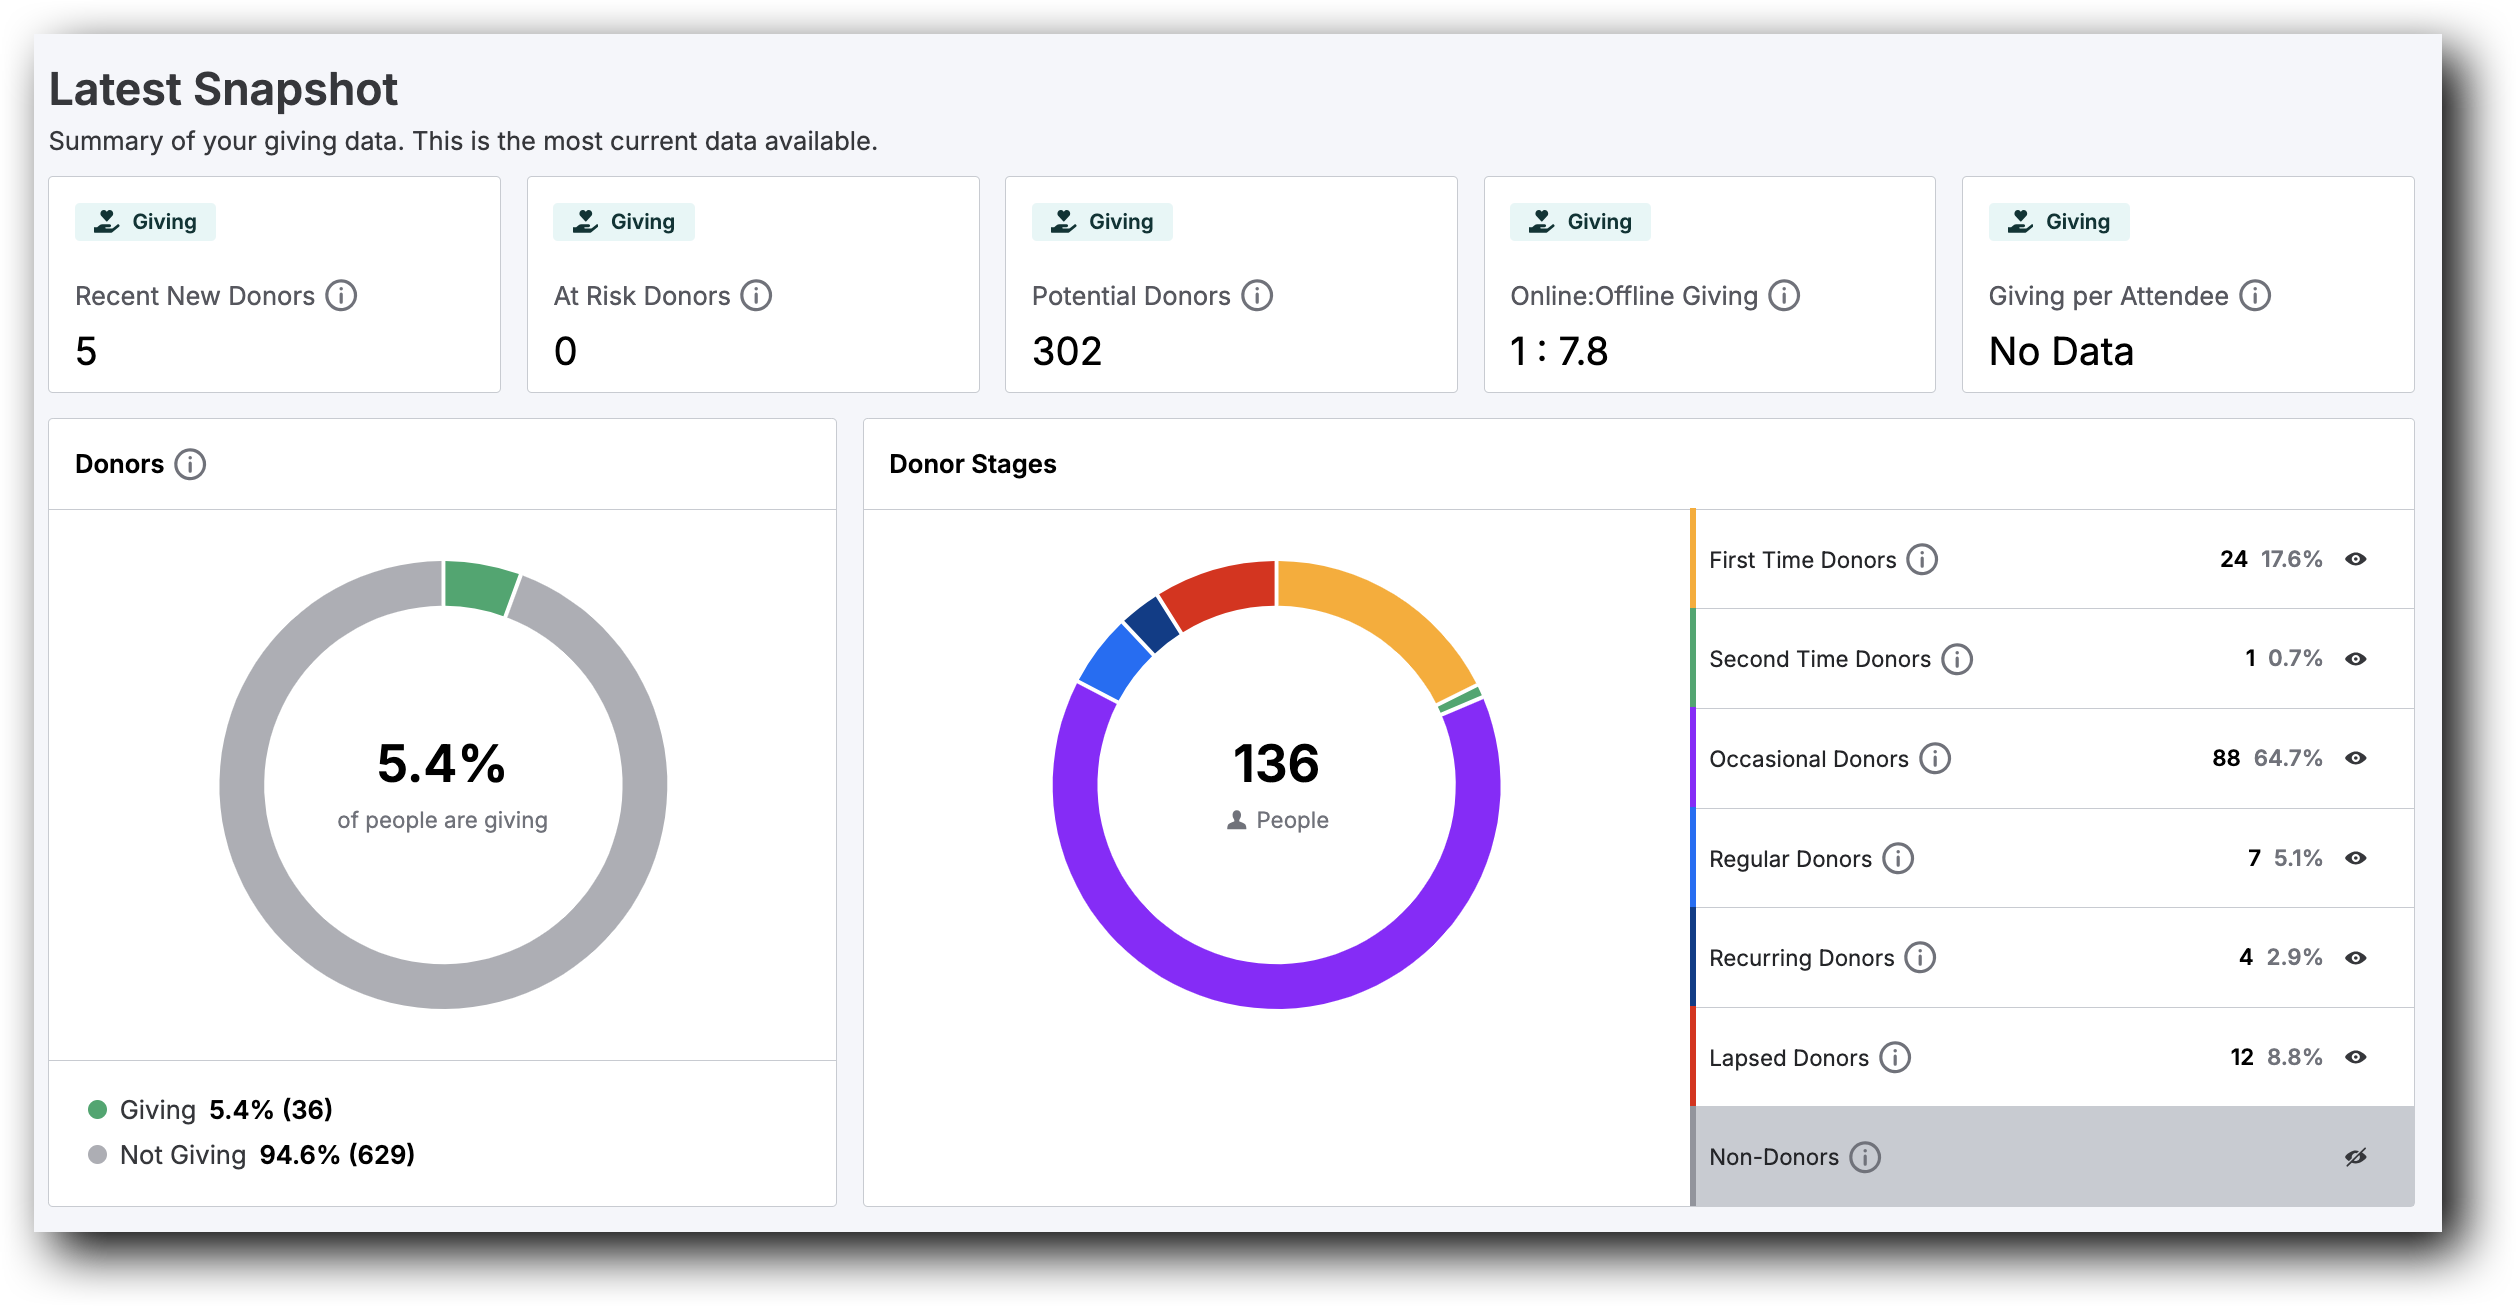
Task: Open the Recent New Donors info tooltip
Action: 341,295
